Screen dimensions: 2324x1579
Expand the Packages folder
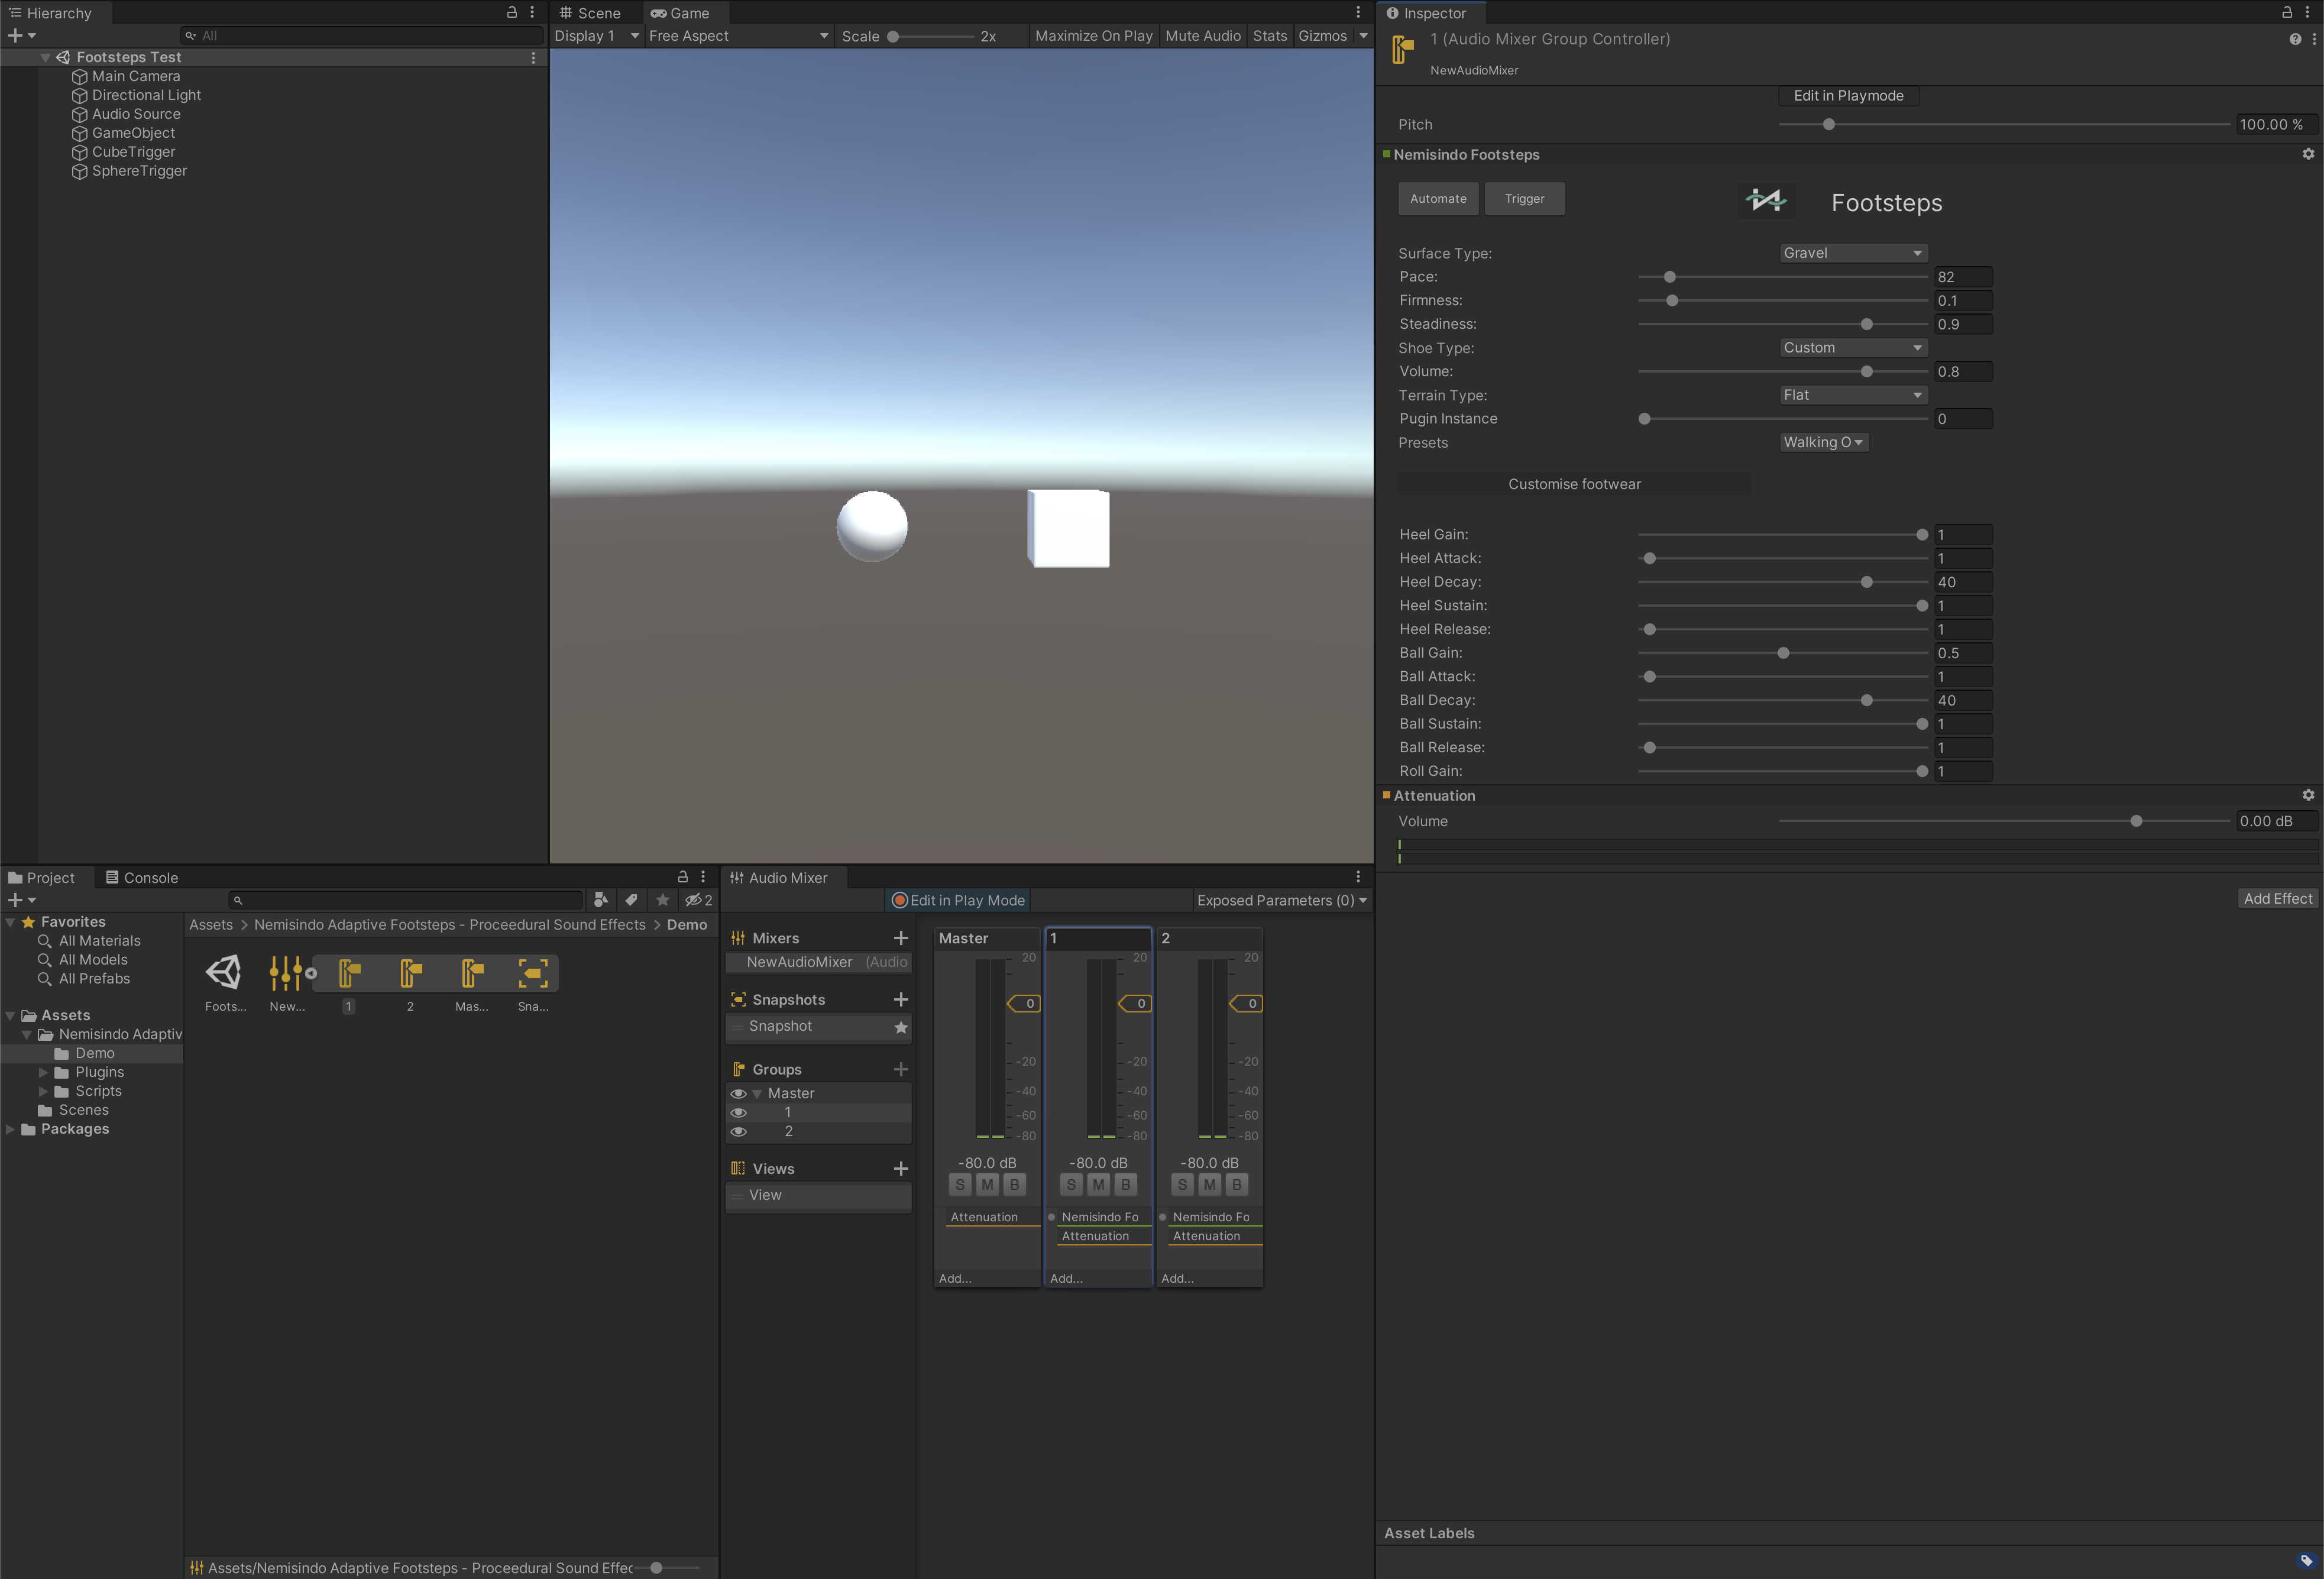click(x=10, y=1129)
